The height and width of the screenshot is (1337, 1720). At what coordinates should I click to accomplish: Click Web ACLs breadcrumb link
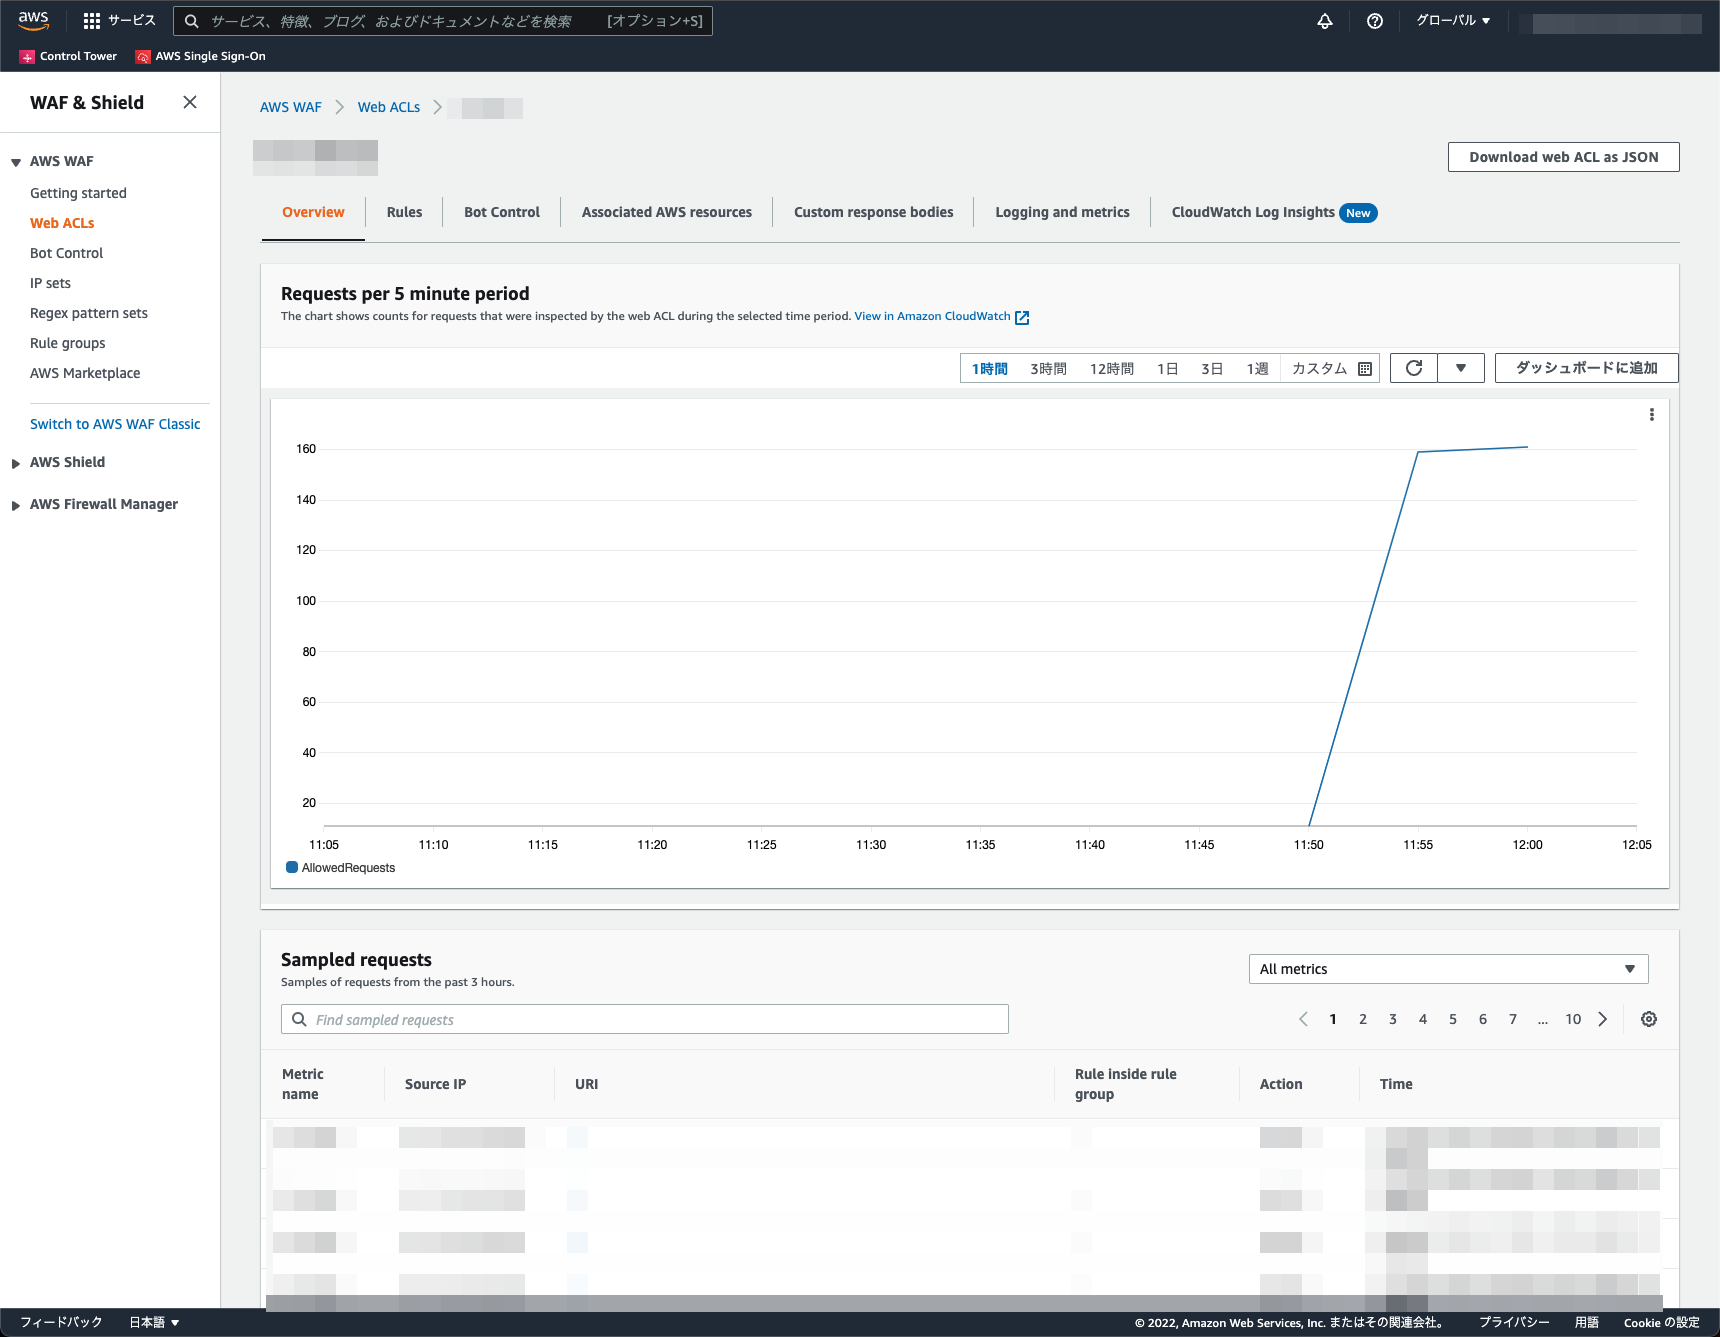(389, 107)
